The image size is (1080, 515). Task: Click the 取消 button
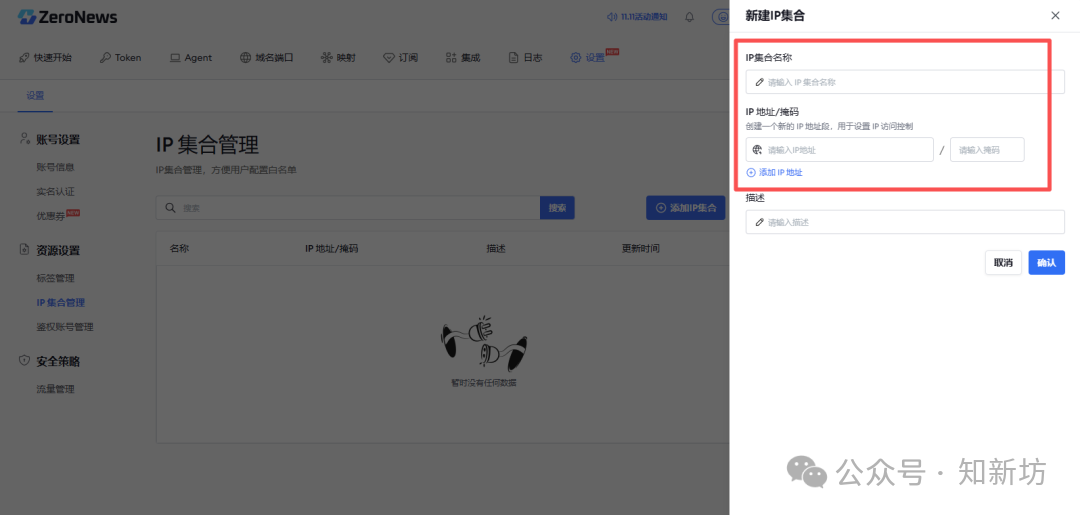click(x=1004, y=262)
